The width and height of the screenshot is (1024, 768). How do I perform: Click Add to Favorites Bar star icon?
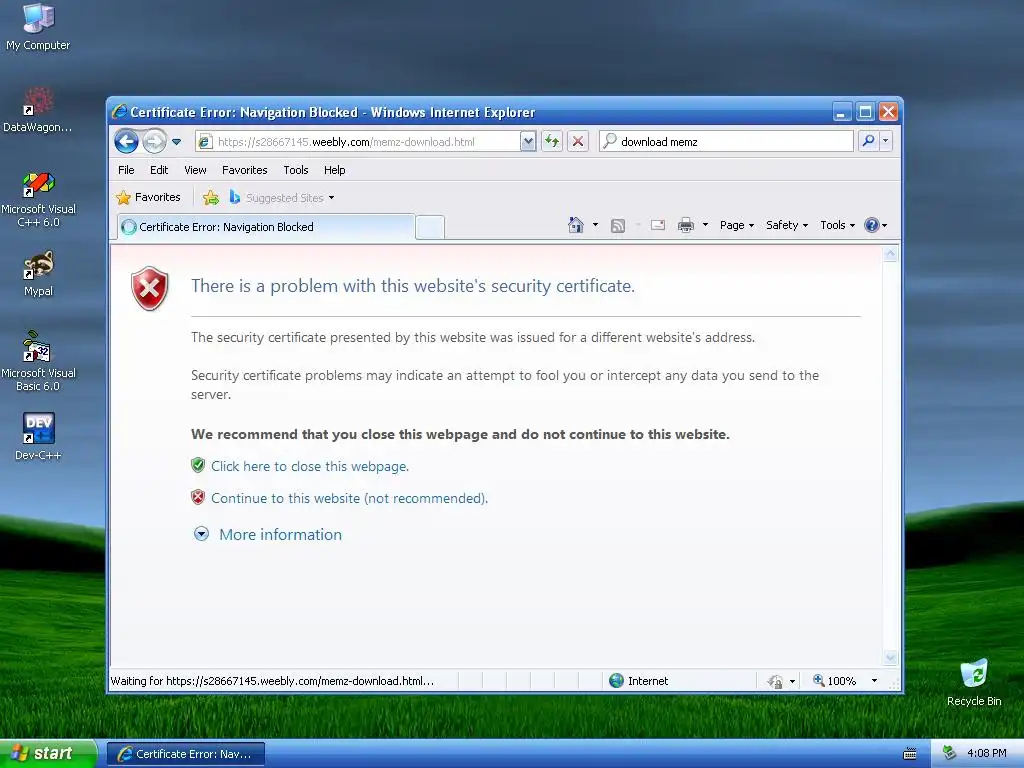tap(210, 198)
